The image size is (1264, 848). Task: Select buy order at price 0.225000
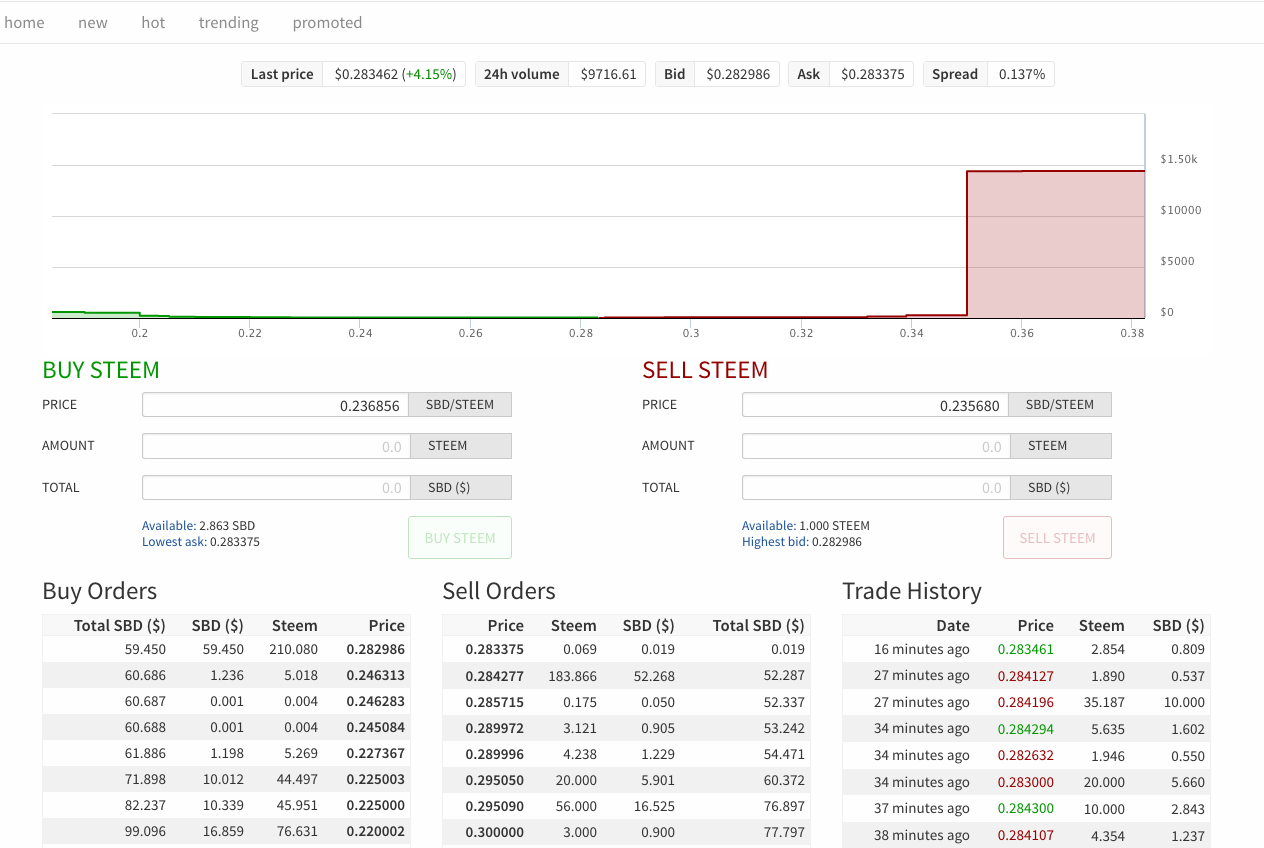(x=226, y=805)
